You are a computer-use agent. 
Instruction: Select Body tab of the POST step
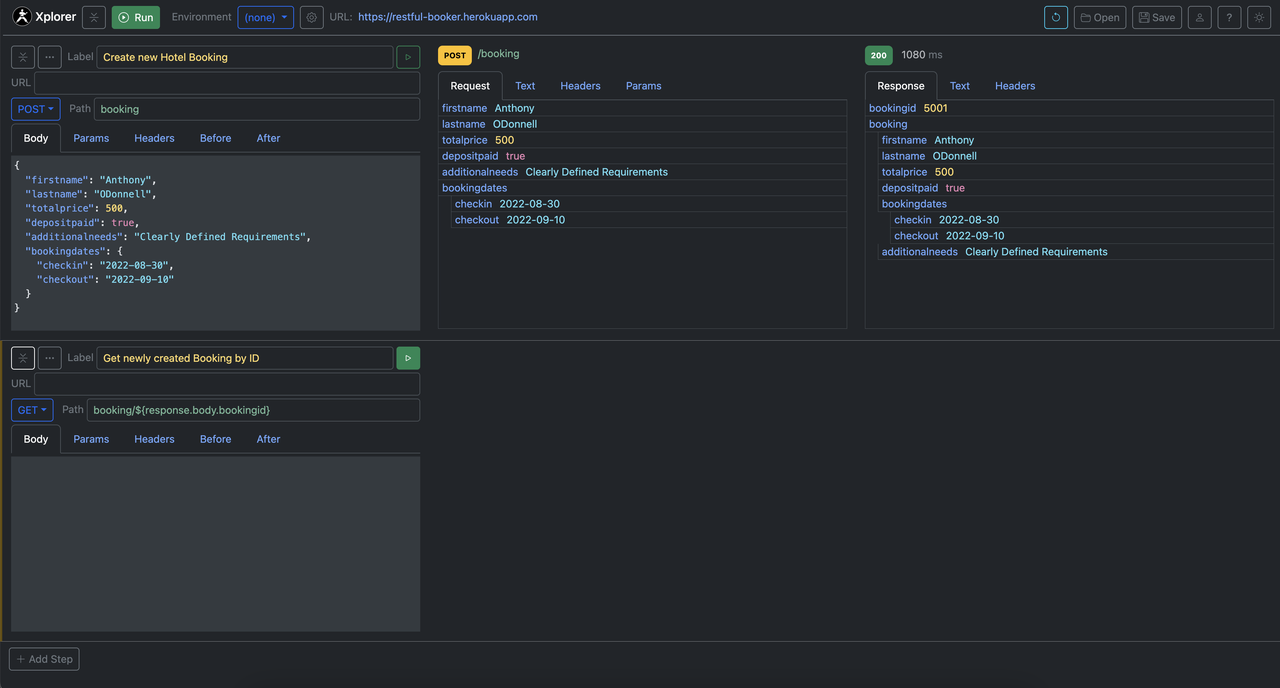pyautogui.click(x=36, y=138)
